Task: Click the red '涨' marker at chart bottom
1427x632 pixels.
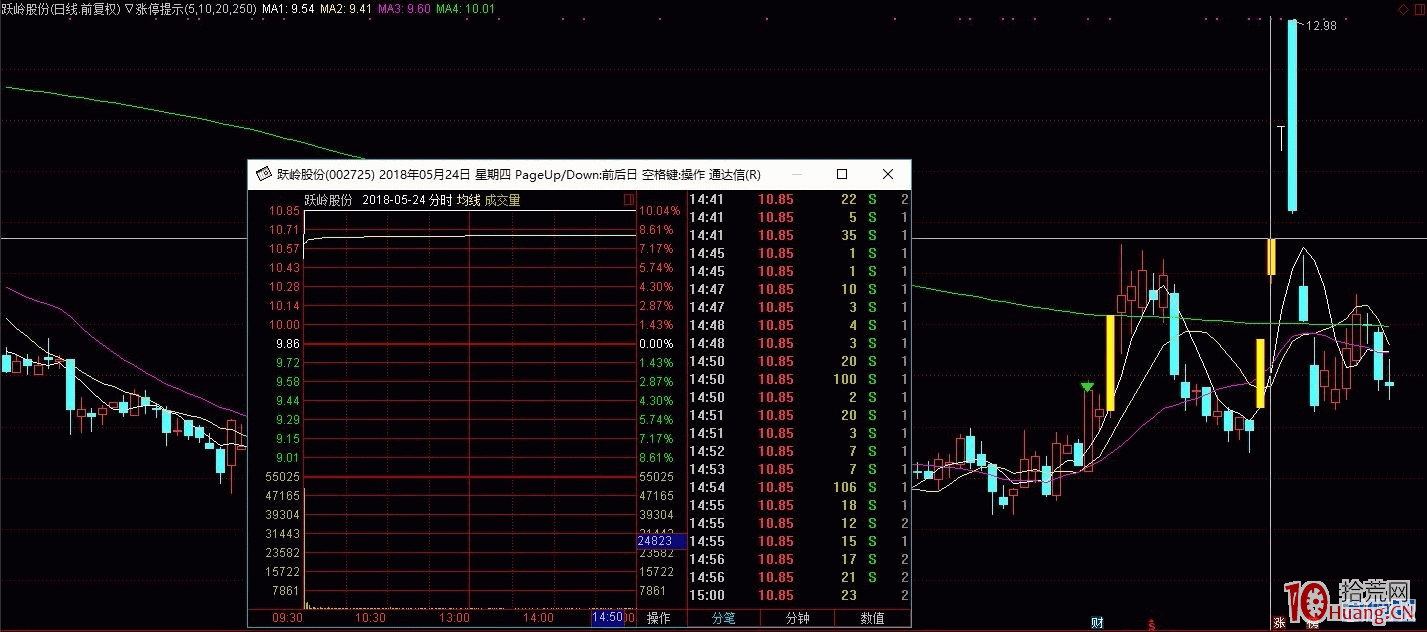Action: click(x=1279, y=623)
